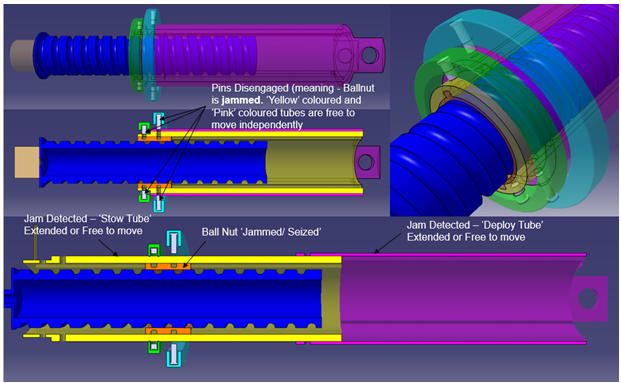Image resolution: width=621 pixels, height=383 pixels.
Task: Select the 'Ball Nut Jammed/ Seized' label
Action: [x=261, y=232]
